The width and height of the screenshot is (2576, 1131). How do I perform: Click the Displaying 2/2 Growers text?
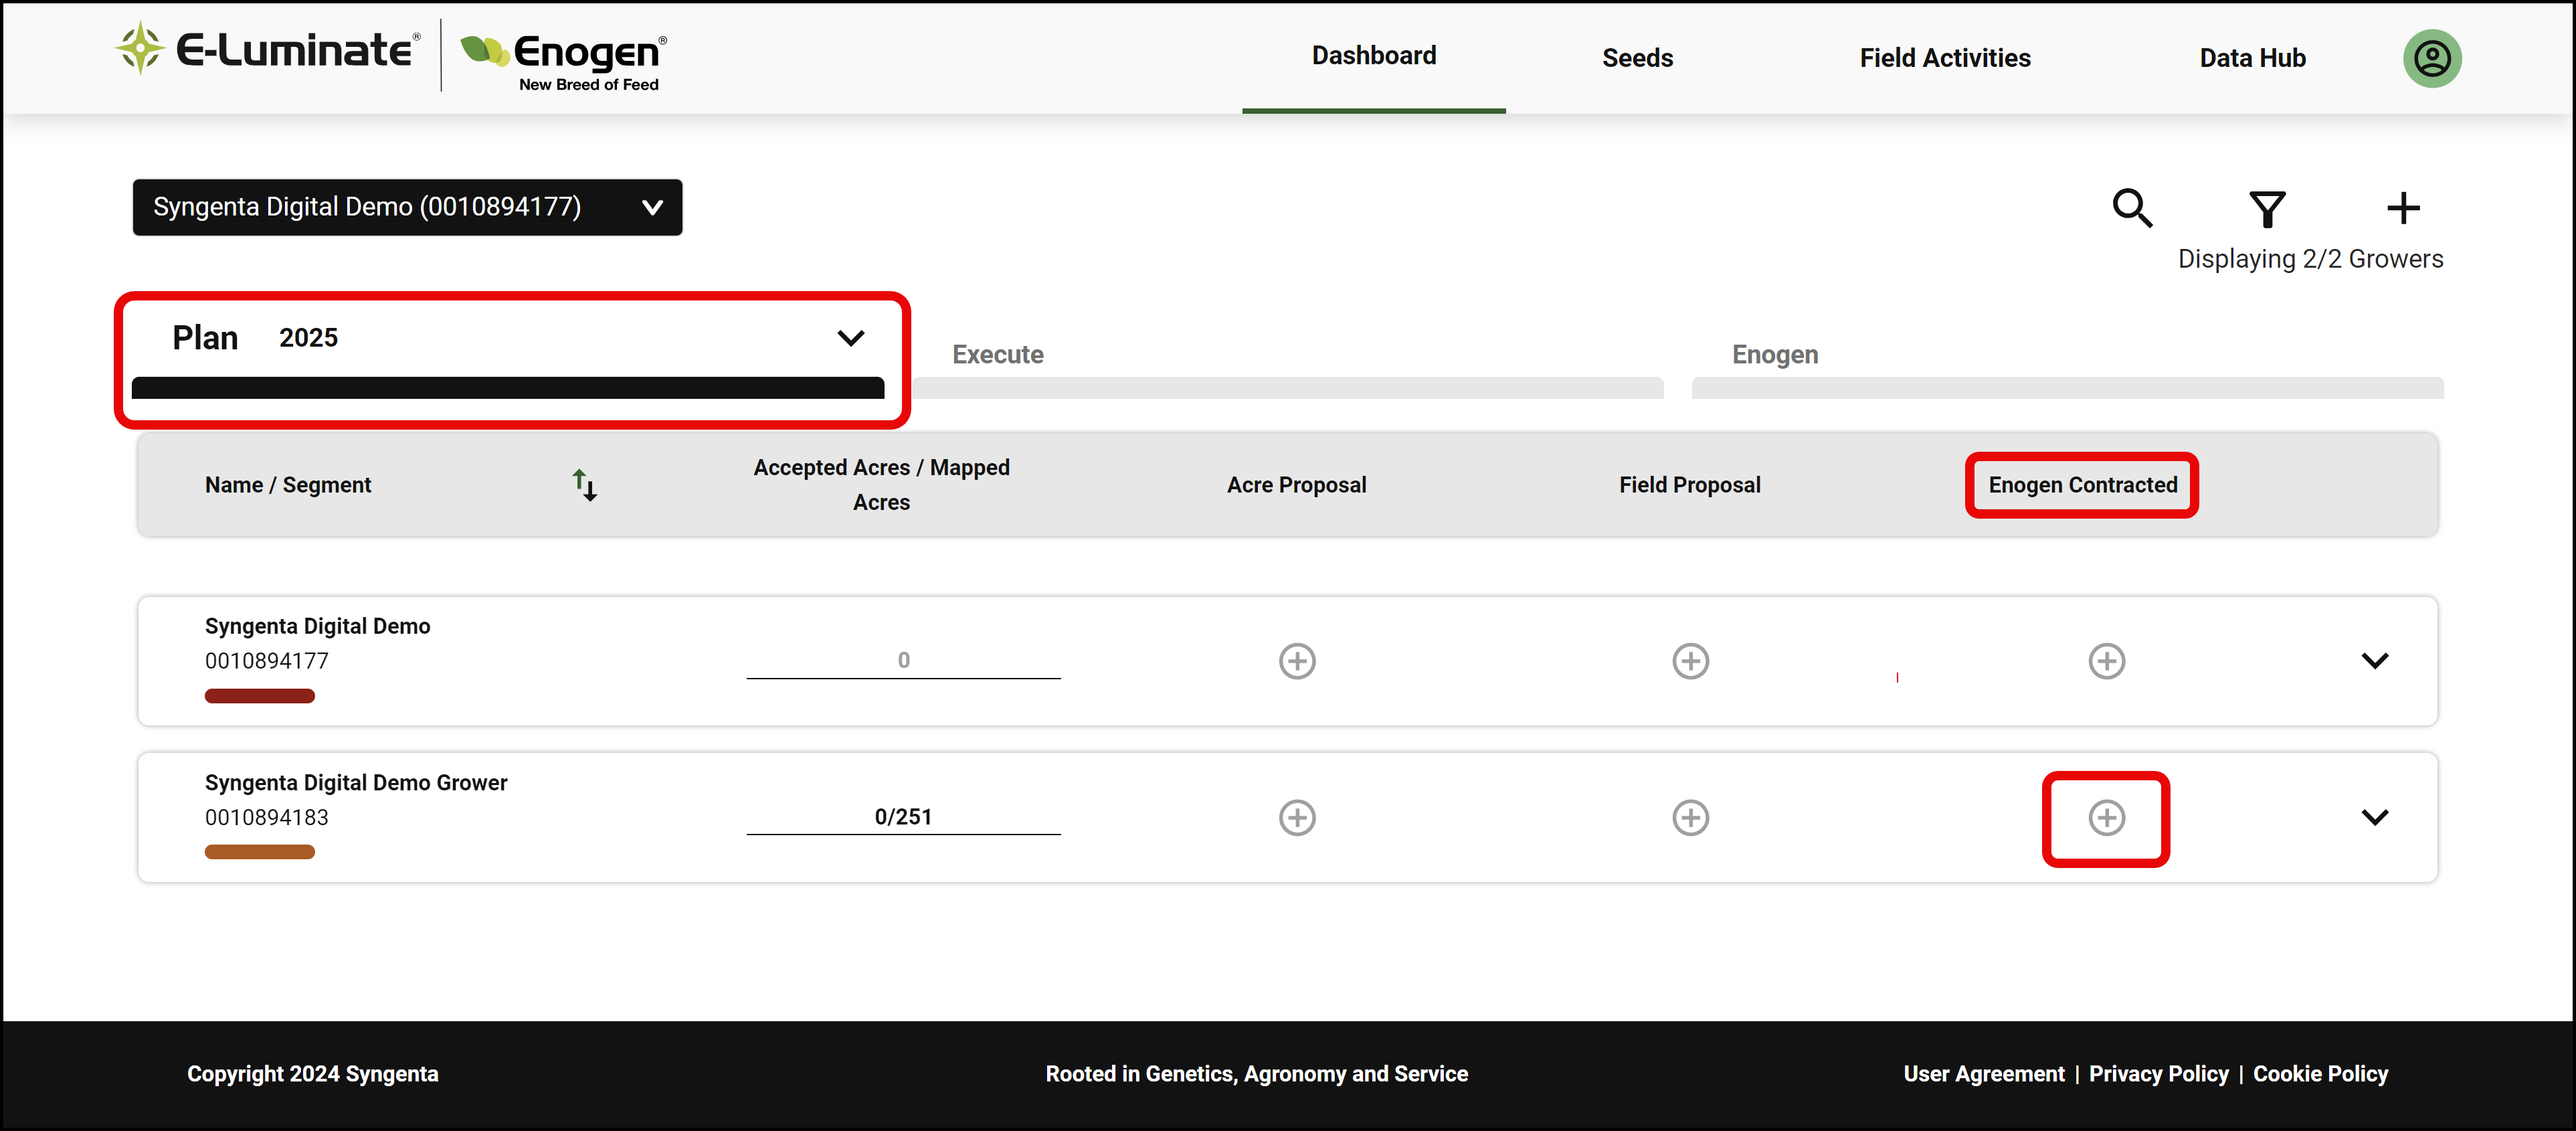[x=2310, y=259]
